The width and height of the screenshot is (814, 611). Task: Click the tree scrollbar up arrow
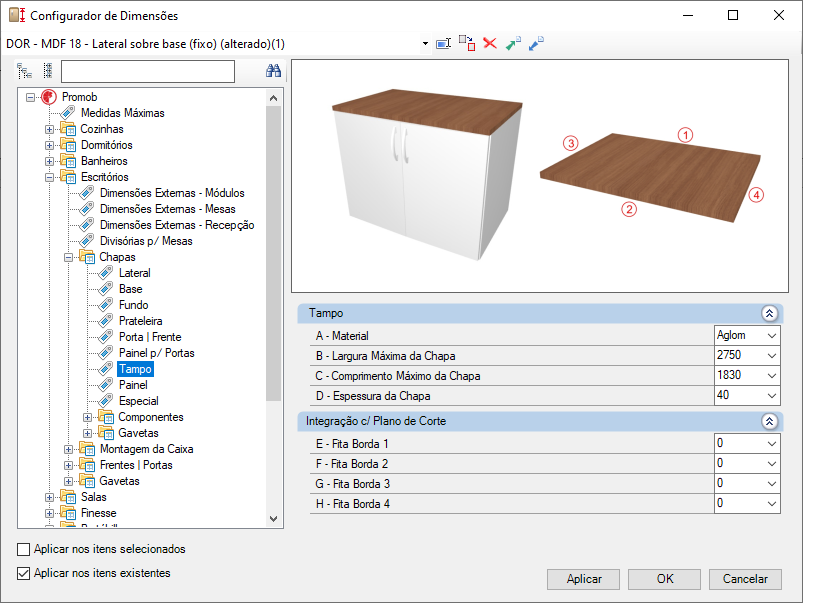[x=274, y=98]
